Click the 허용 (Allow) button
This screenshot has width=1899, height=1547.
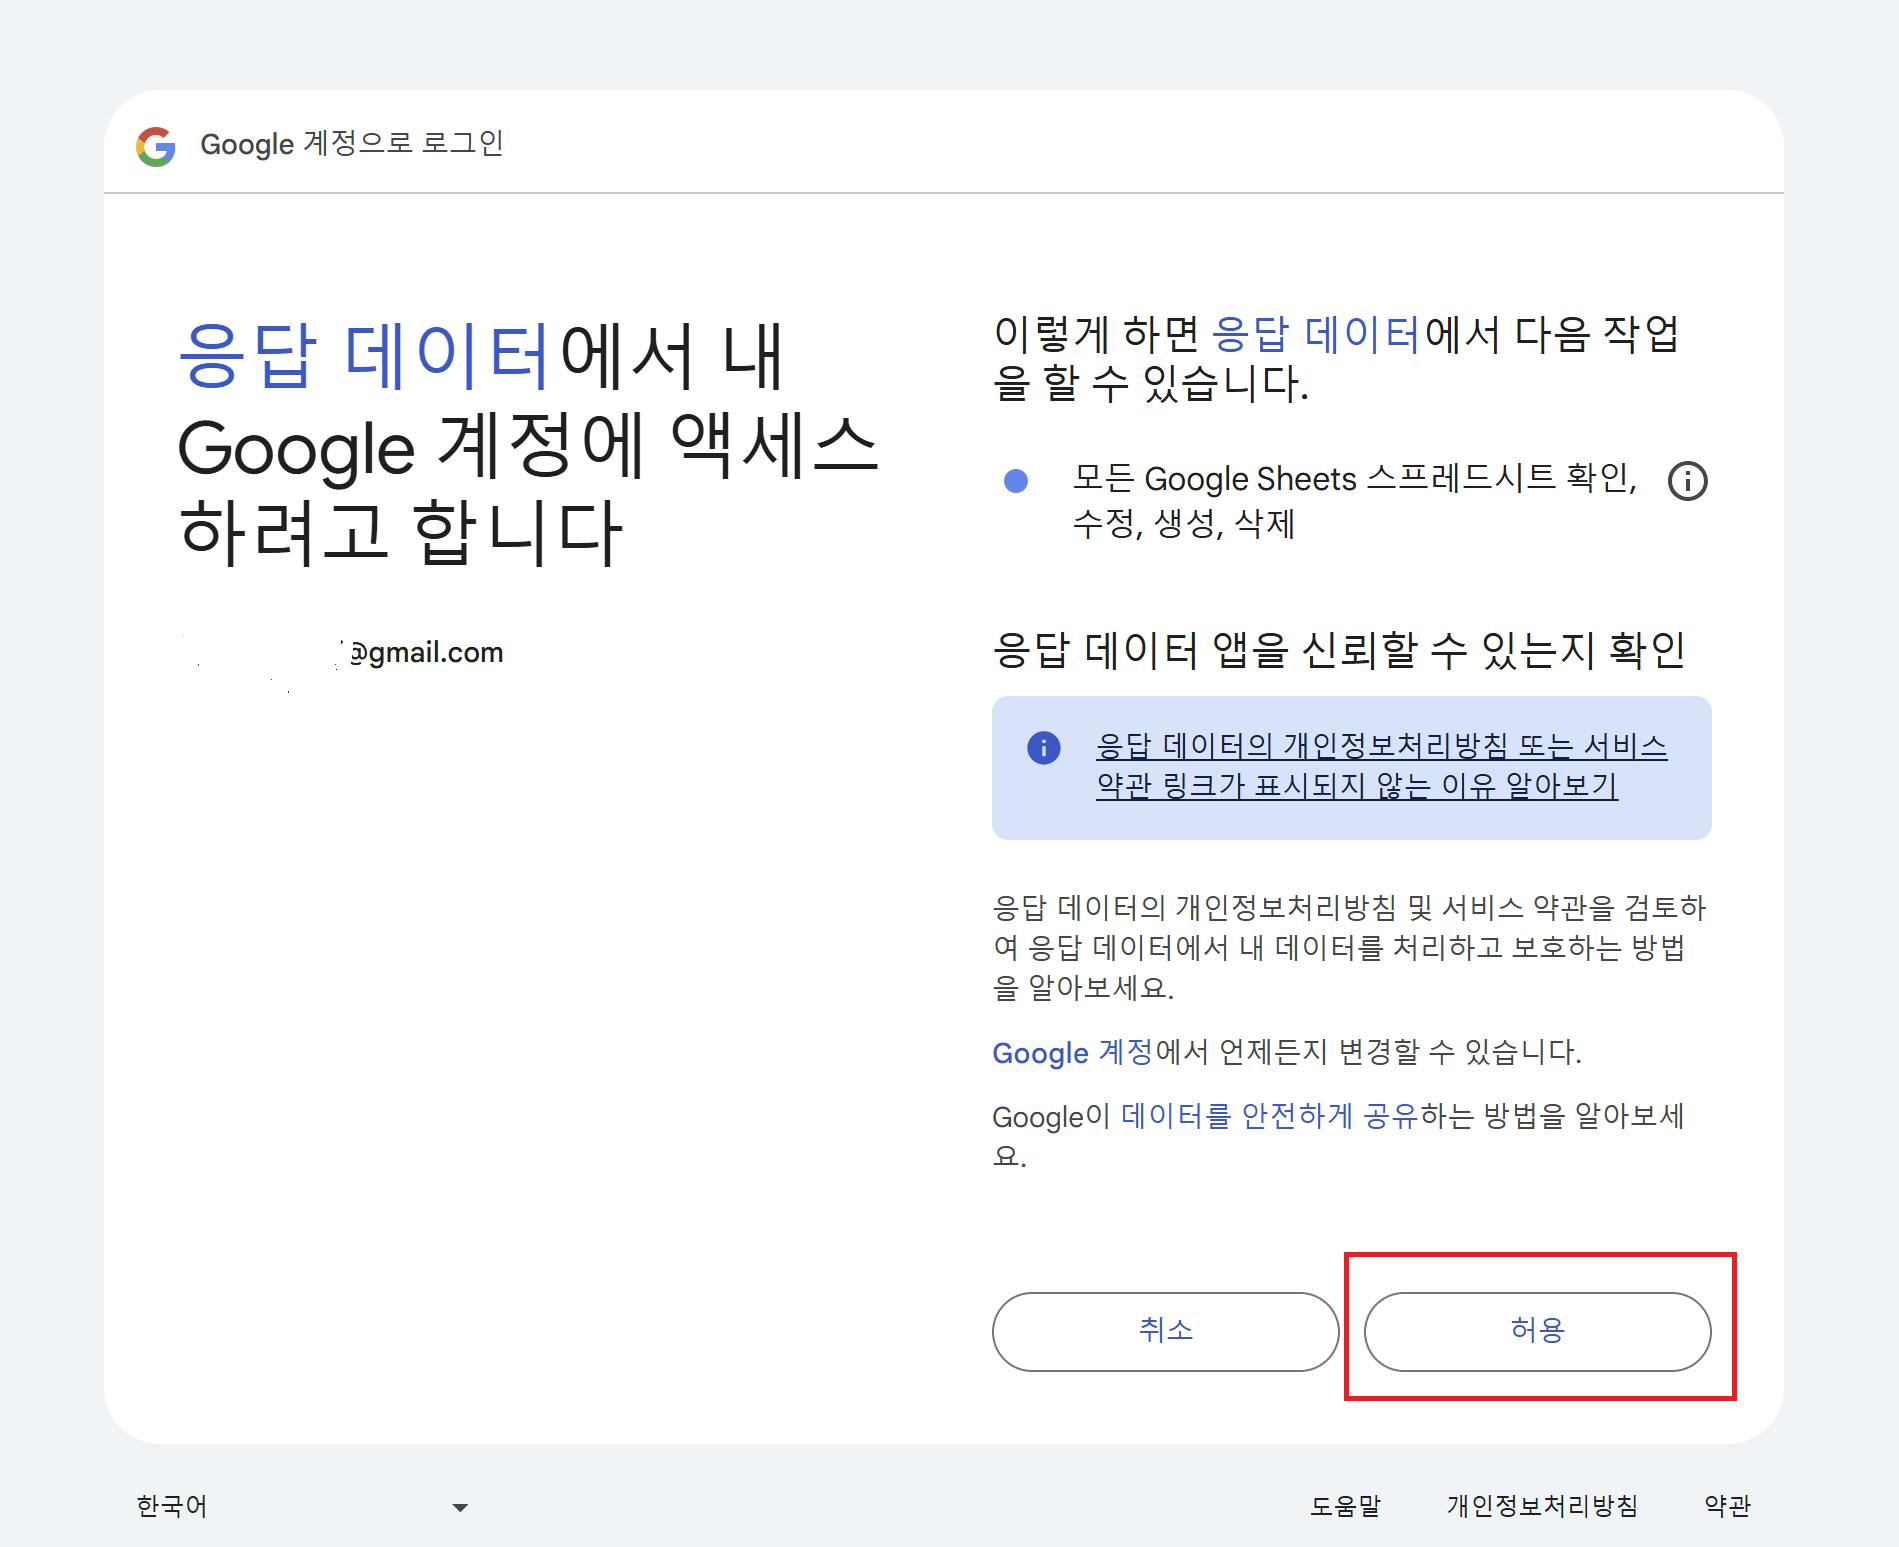tap(1537, 1331)
